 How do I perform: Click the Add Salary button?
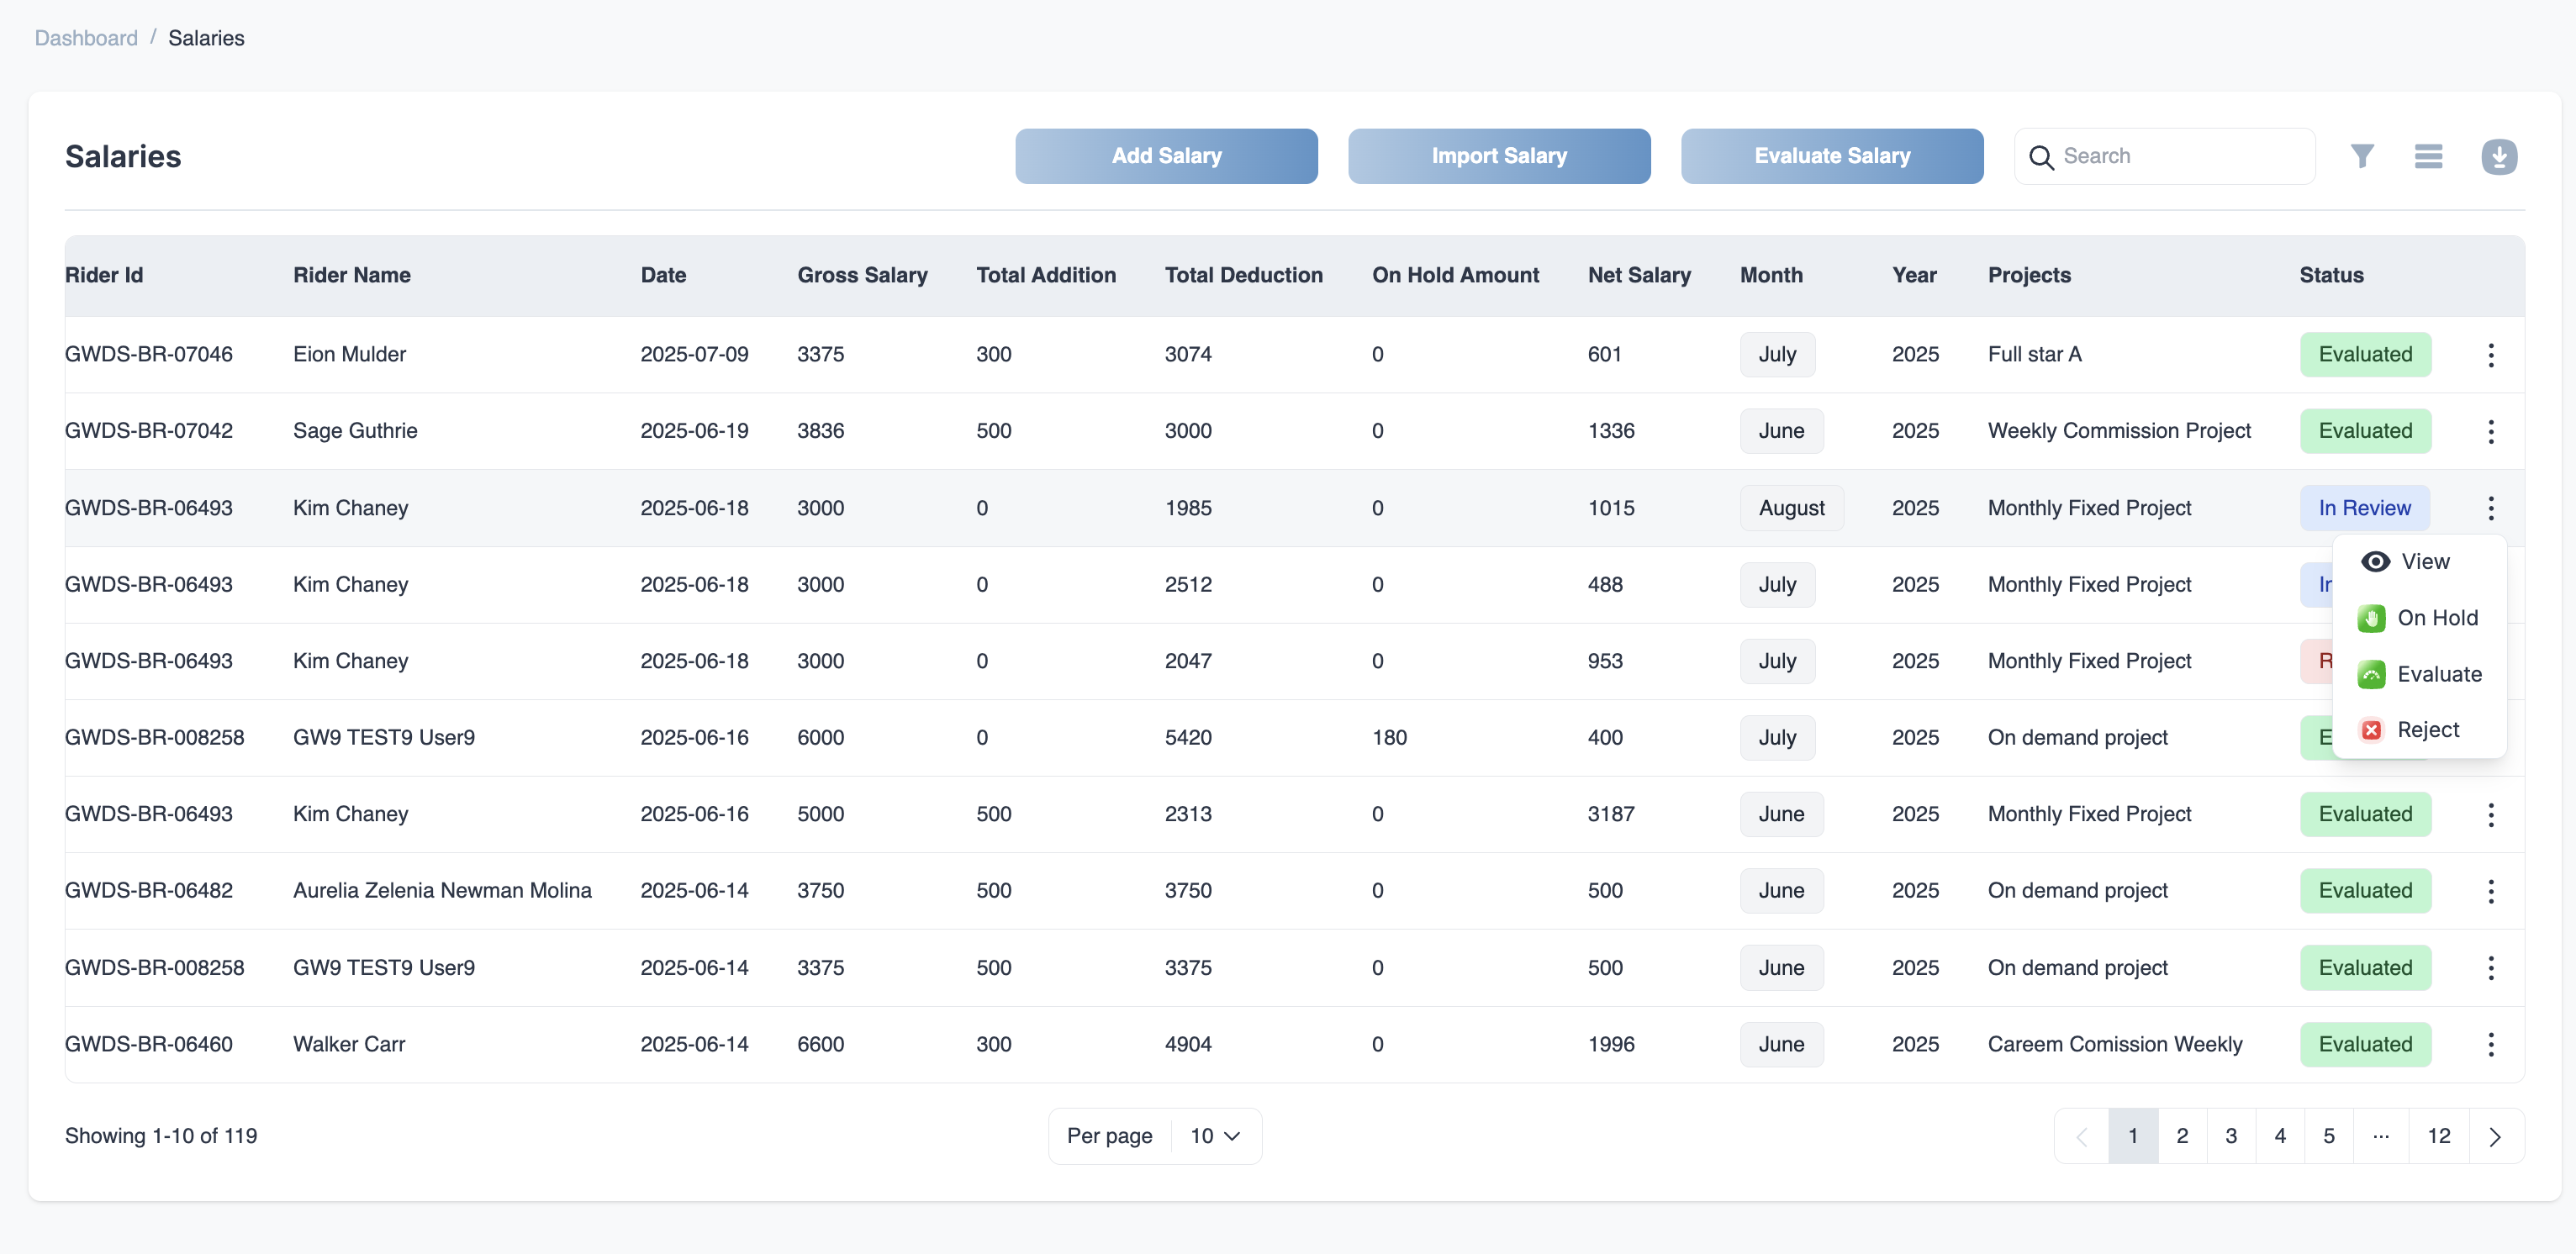pos(1166,156)
